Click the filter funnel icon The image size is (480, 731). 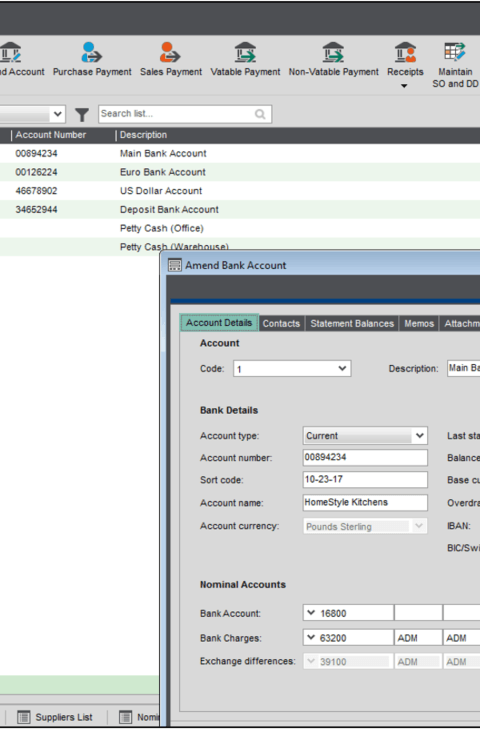[x=82, y=114]
